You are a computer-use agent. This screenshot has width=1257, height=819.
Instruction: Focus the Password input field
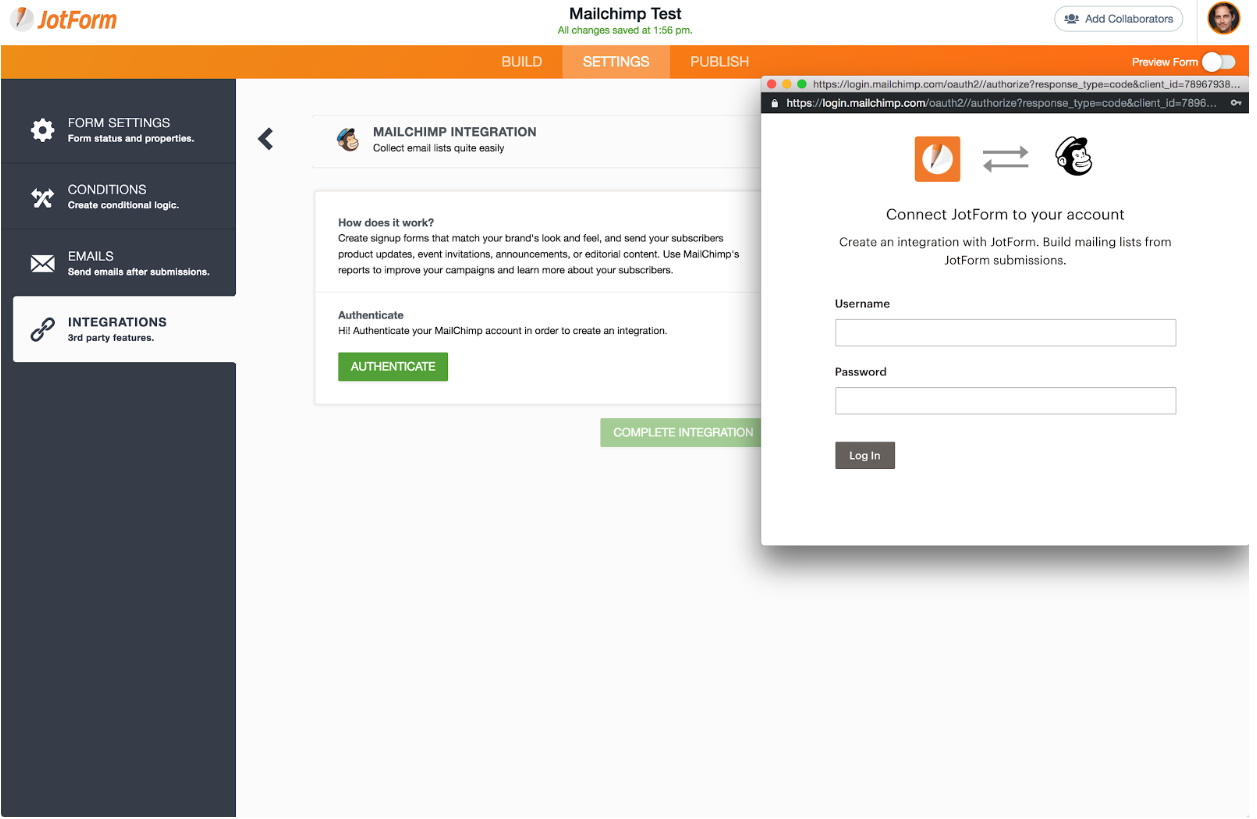[x=1005, y=401]
